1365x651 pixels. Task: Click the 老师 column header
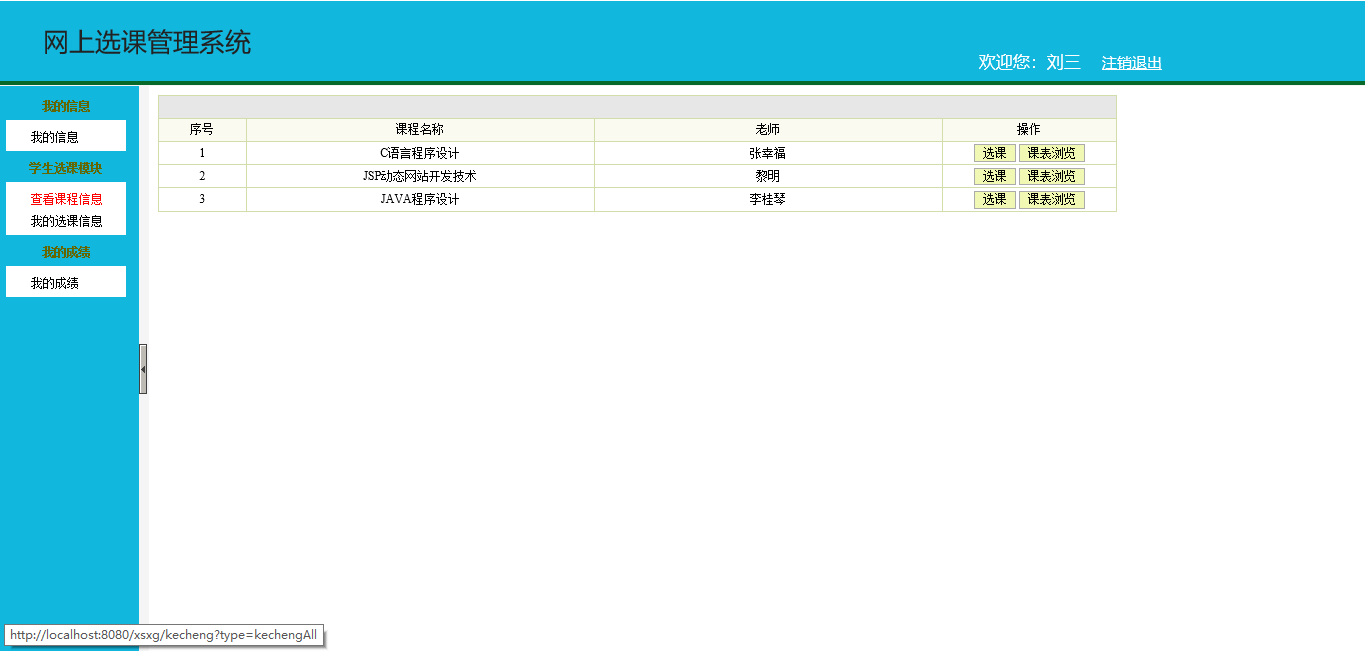tap(768, 130)
